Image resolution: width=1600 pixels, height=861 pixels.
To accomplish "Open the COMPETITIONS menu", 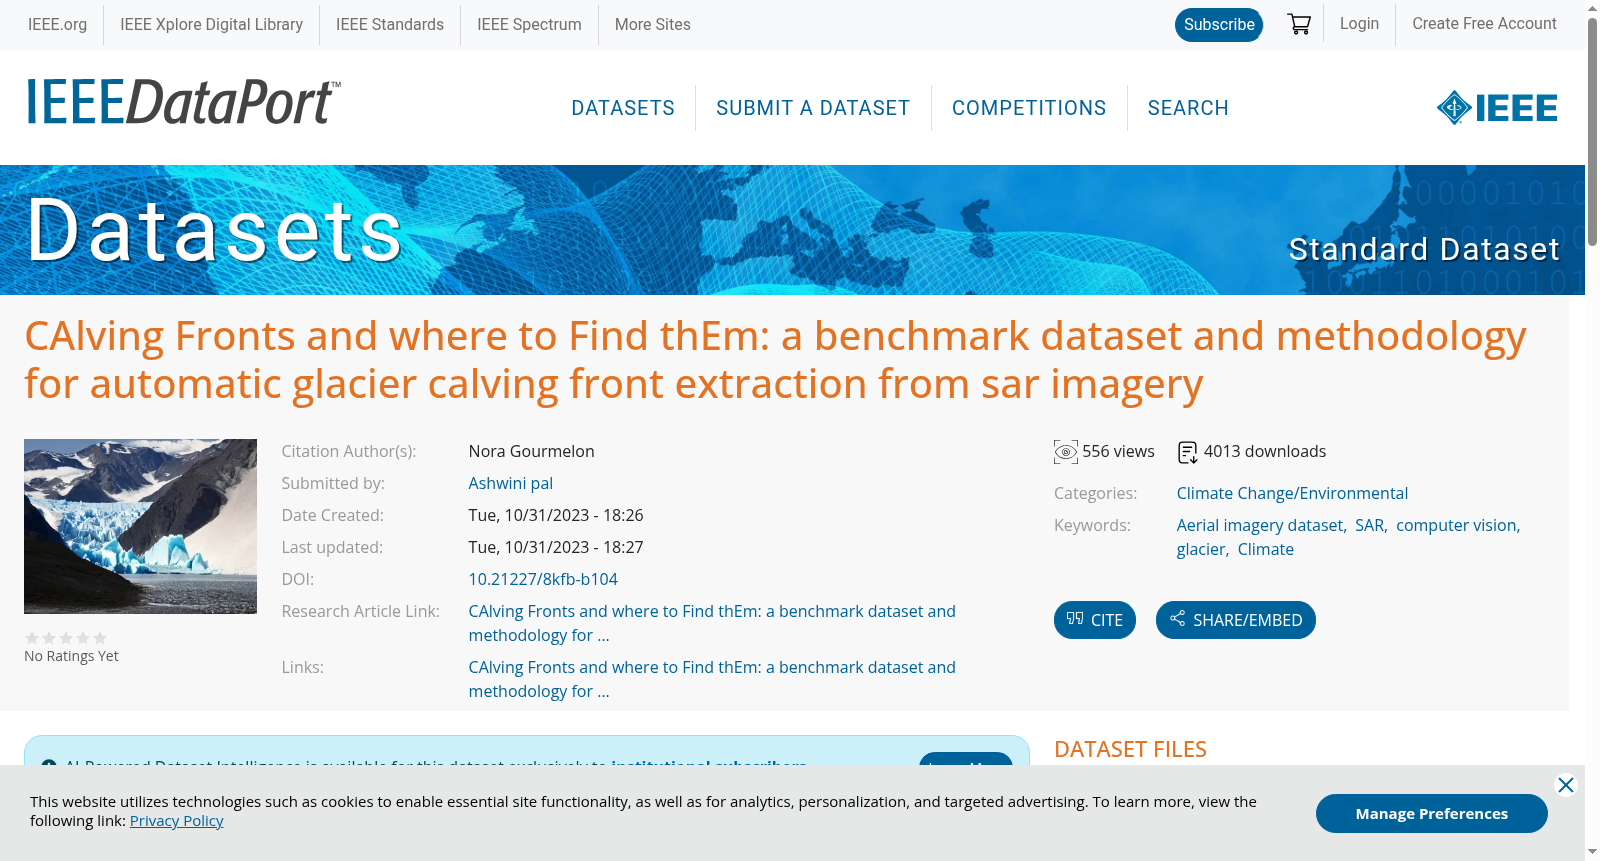I will 1029,108.
